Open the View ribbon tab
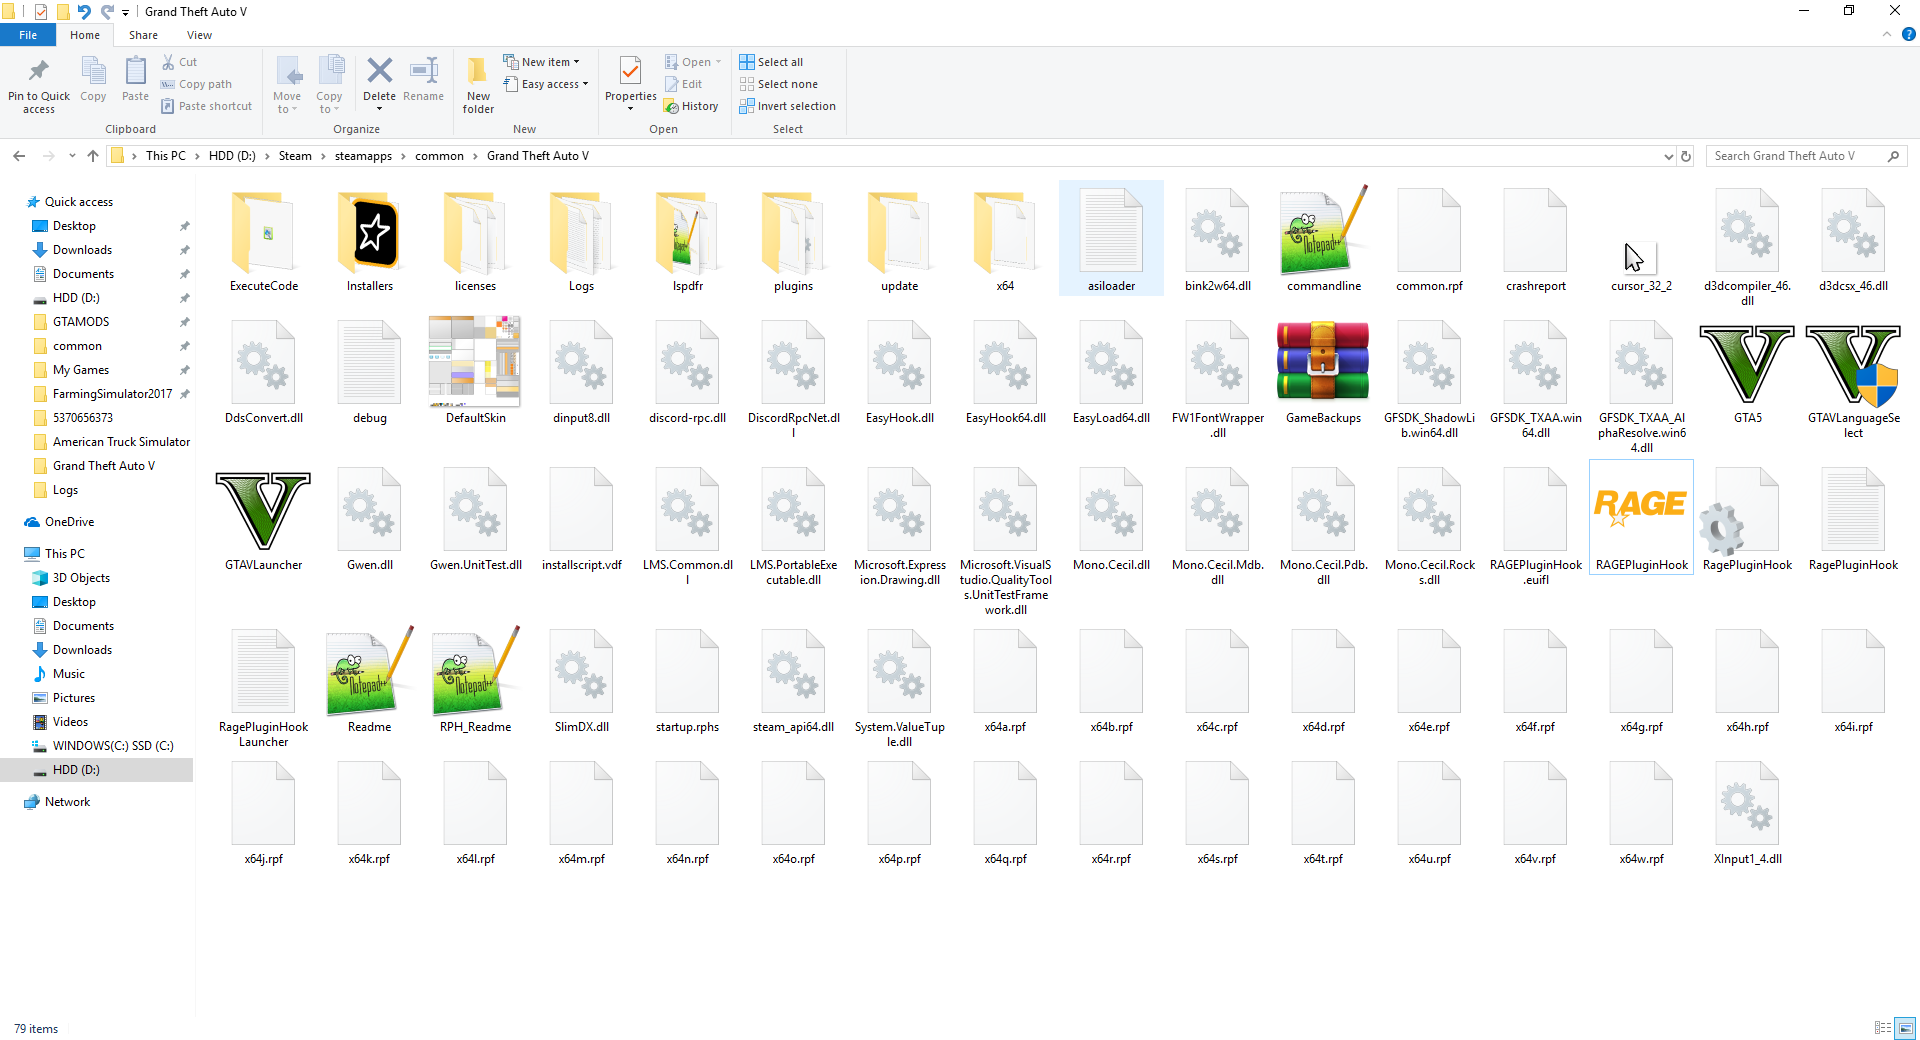The image size is (1920, 1040). pyautogui.click(x=199, y=35)
